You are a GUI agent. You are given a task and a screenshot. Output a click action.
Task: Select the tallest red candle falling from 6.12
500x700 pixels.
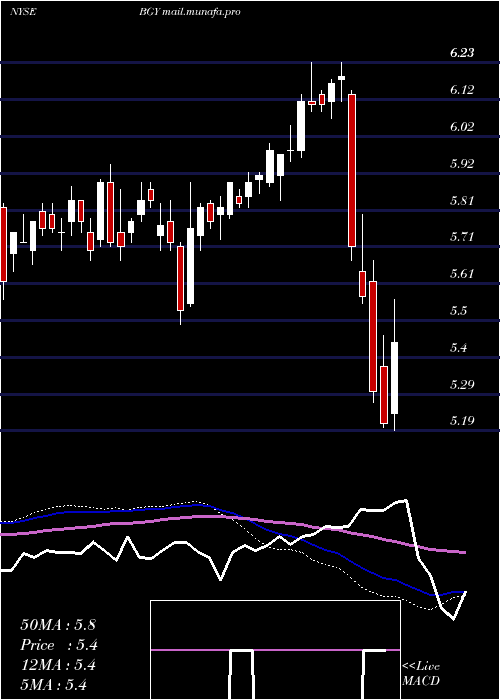coord(352,171)
